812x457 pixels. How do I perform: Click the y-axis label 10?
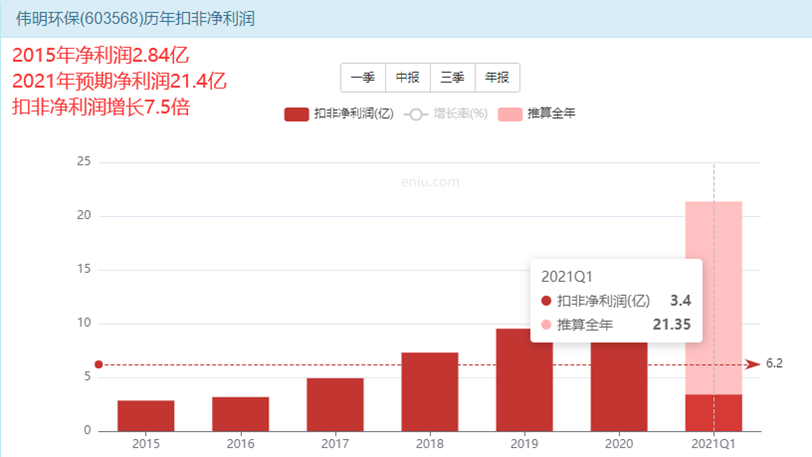84,323
